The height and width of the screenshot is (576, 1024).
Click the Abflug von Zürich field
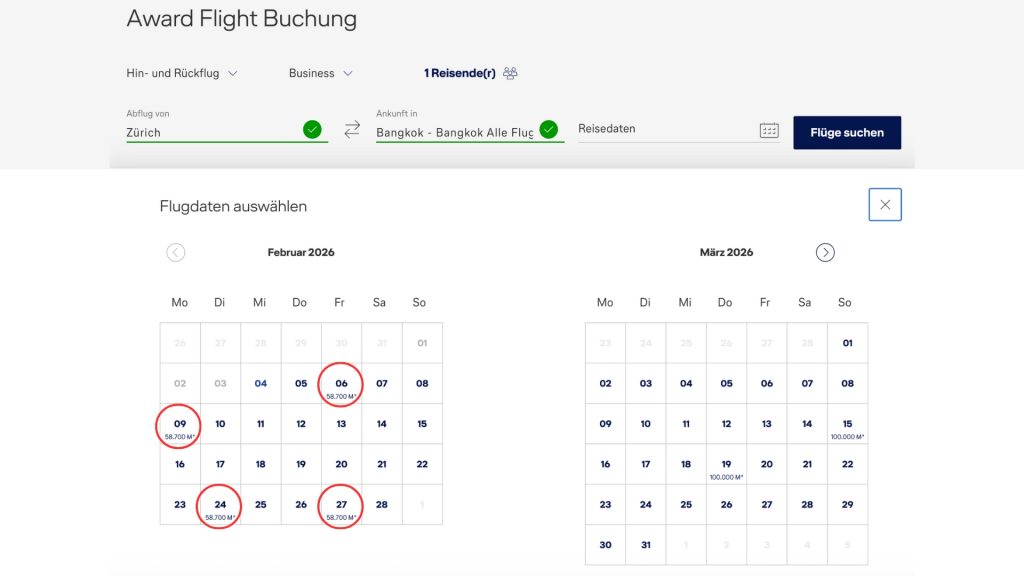coord(210,131)
